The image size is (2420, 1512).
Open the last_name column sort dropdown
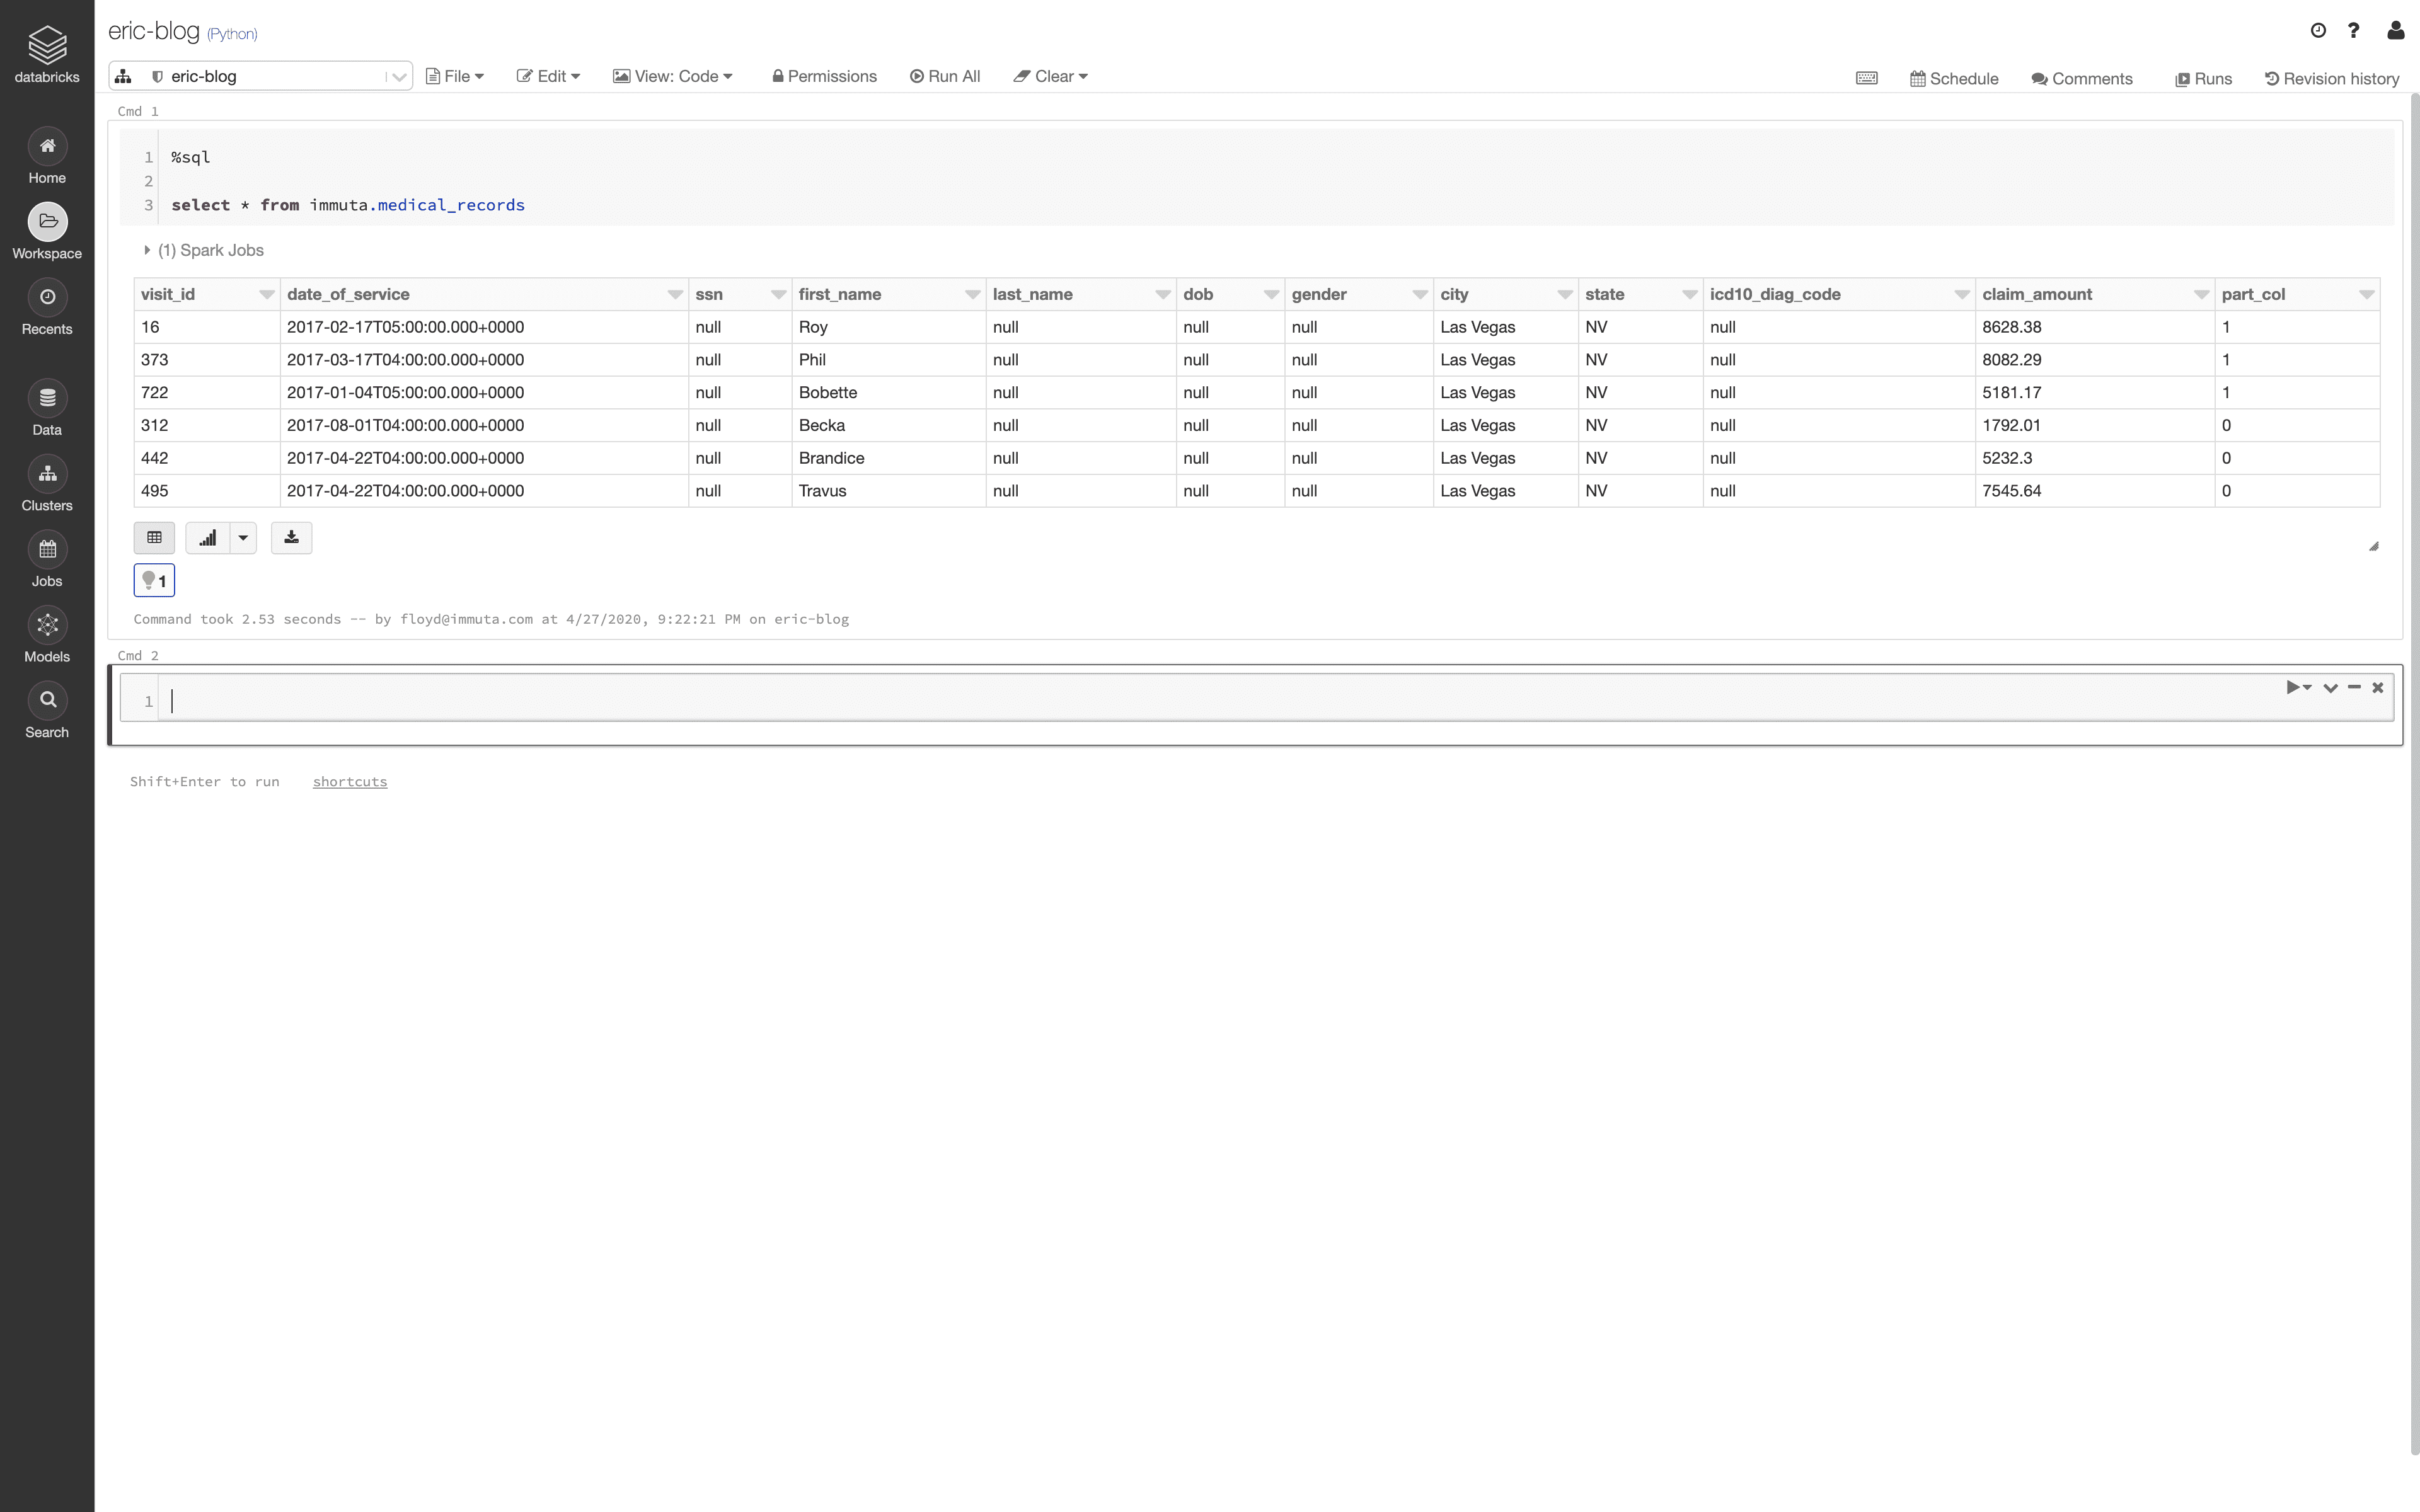point(1162,294)
